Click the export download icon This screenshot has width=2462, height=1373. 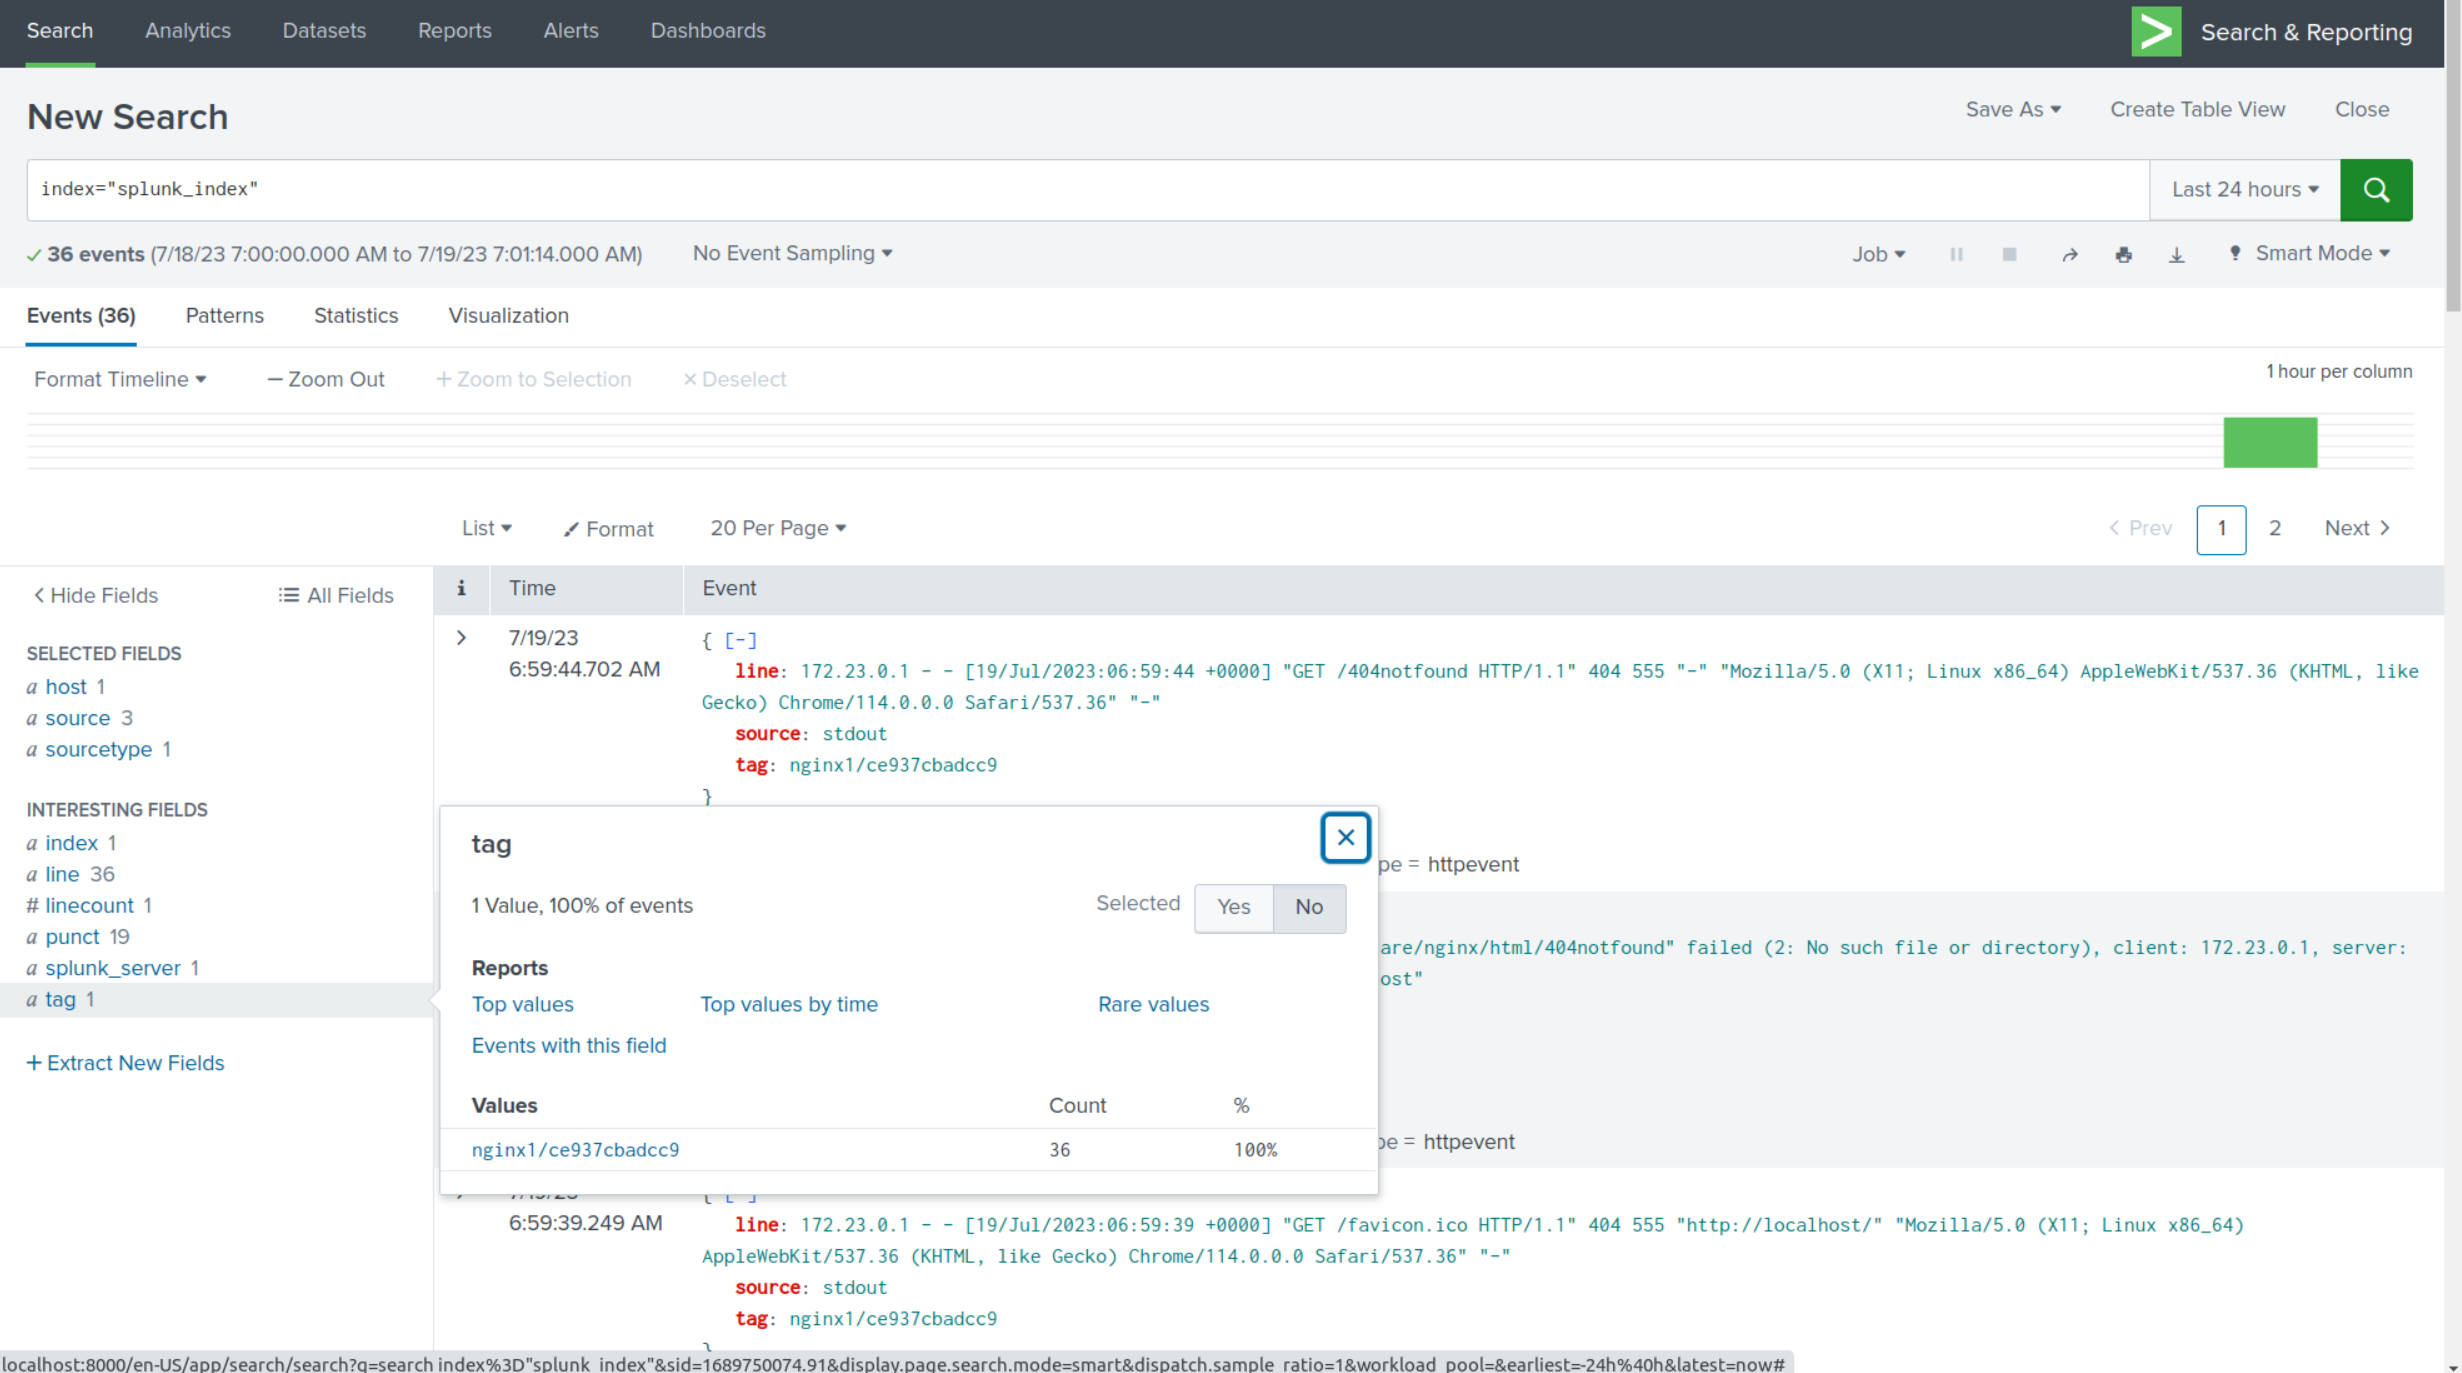pyautogui.click(x=2176, y=255)
